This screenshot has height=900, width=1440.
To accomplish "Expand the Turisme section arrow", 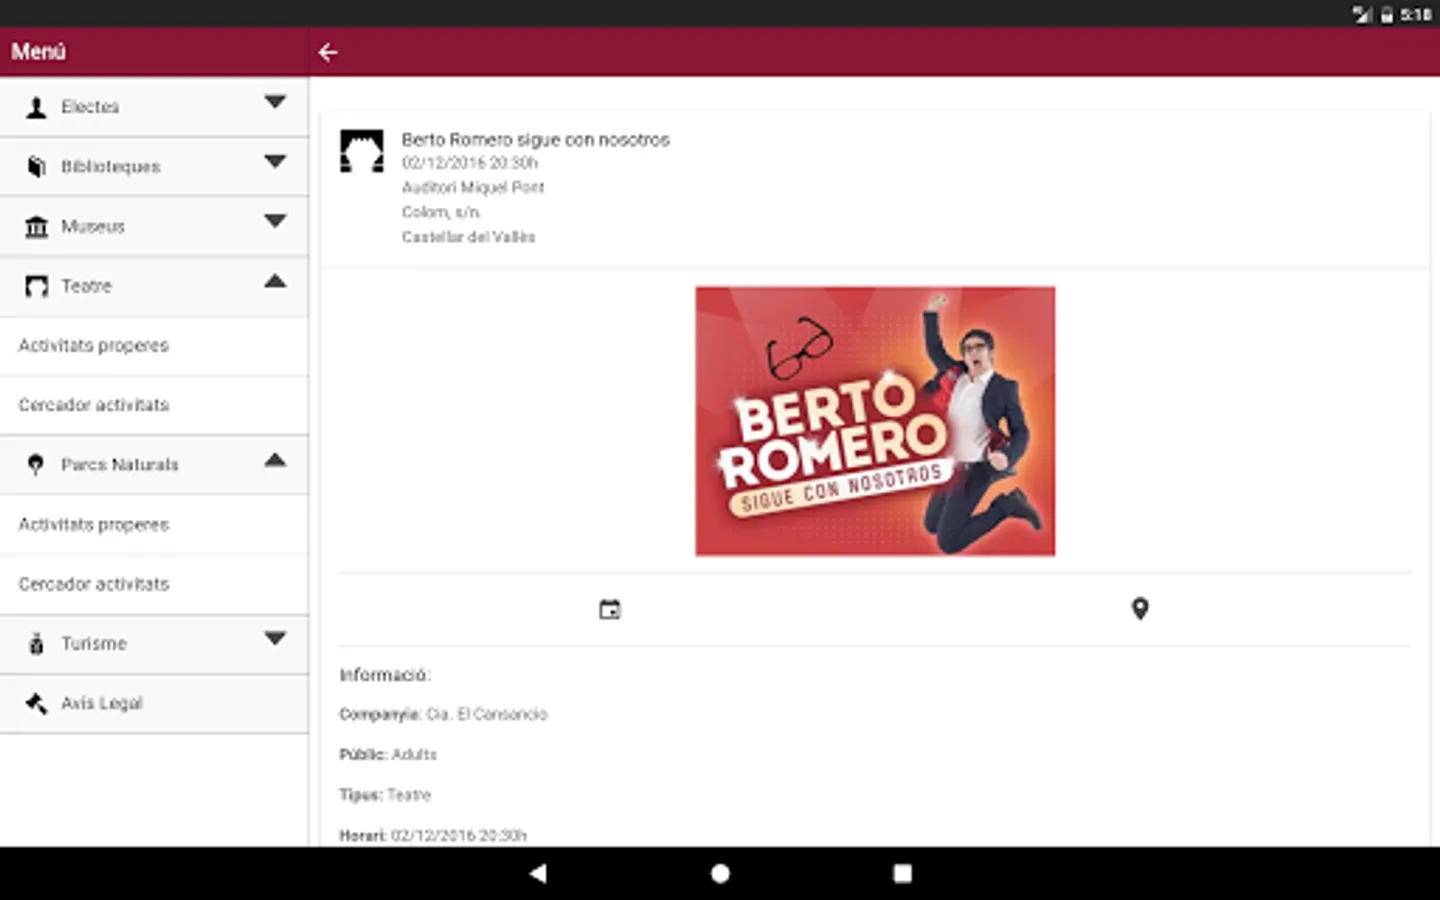I will 275,638.
